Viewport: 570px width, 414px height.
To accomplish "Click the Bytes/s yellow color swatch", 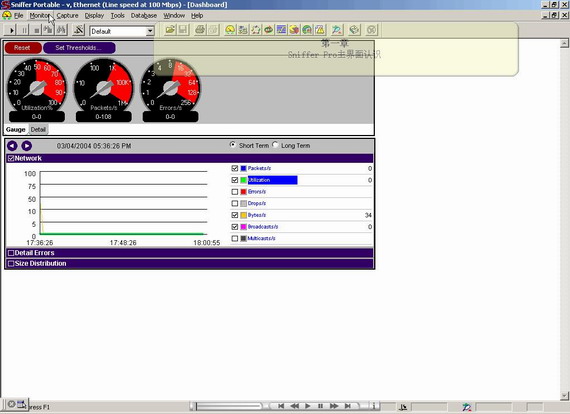I will coord(244,215).
